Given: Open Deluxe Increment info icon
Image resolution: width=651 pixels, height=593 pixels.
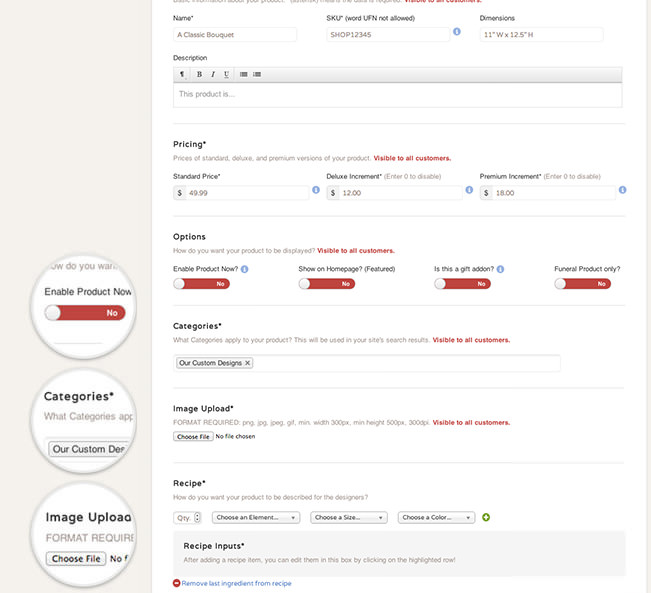Looking at the screenshot, I should coord(469,190).
